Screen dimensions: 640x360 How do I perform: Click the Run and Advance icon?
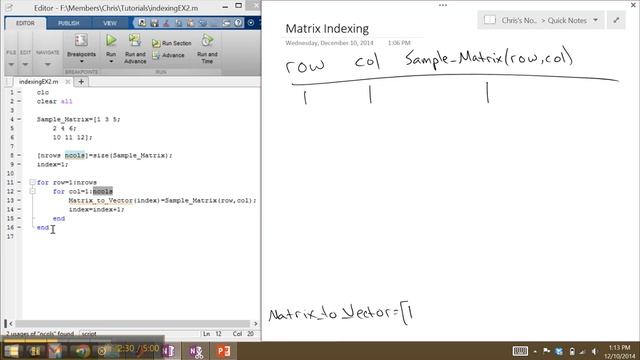135,40
